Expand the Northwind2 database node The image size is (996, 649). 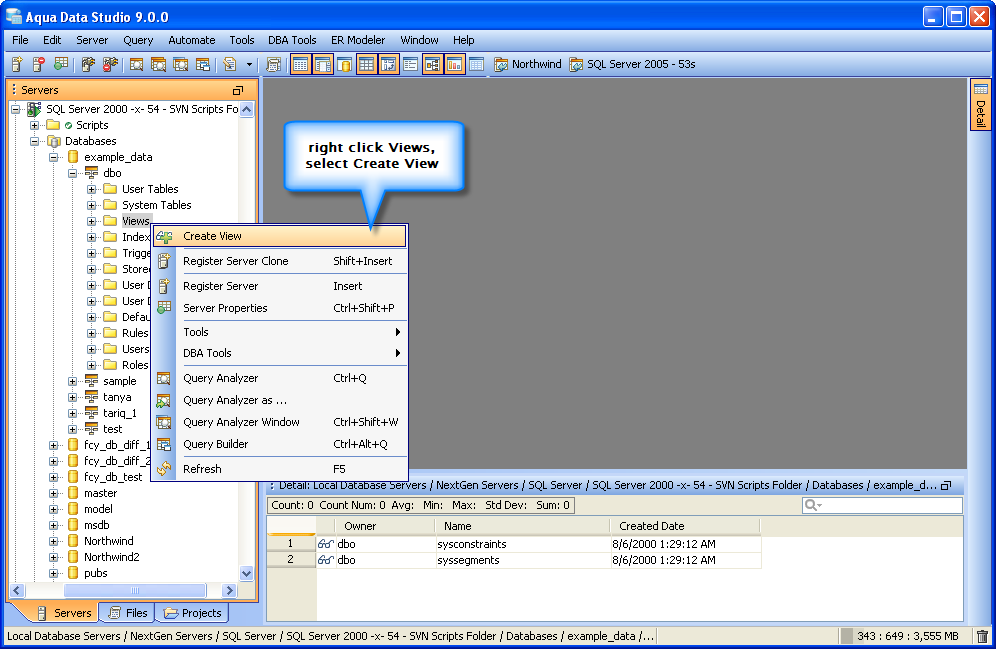tap(54, 557)
